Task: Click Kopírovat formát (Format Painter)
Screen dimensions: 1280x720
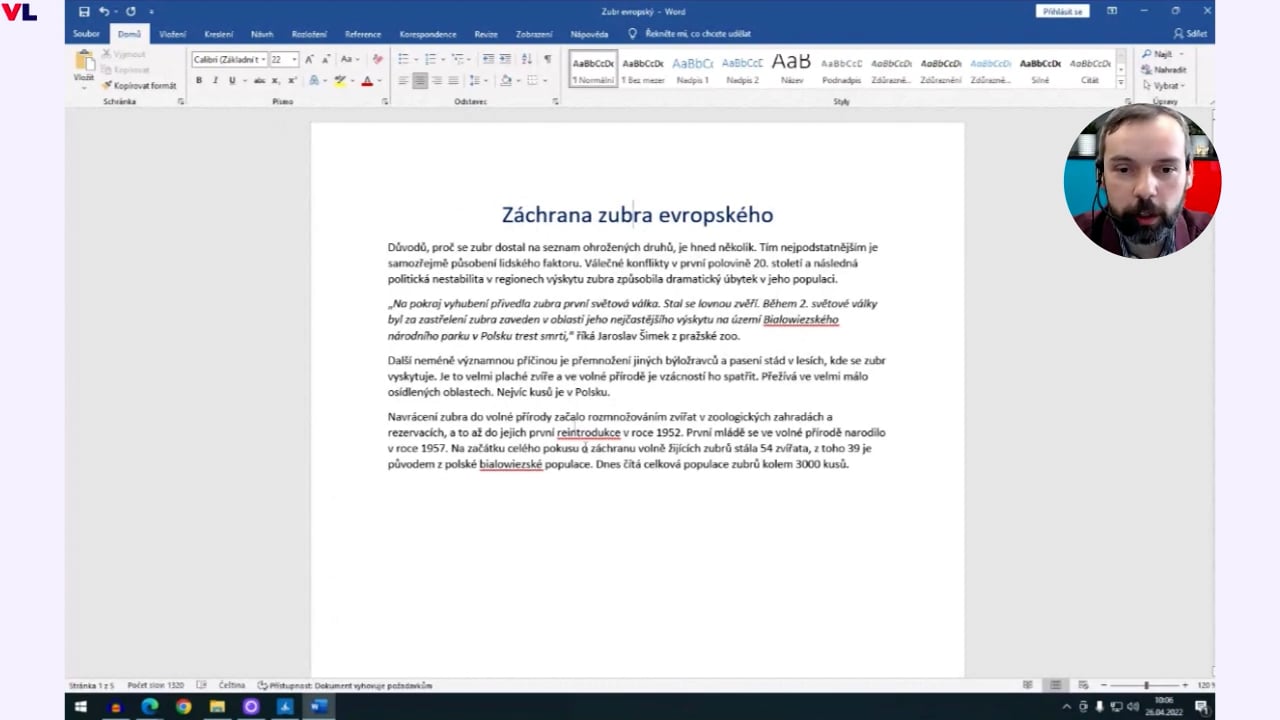Action: tap(139, 86)
